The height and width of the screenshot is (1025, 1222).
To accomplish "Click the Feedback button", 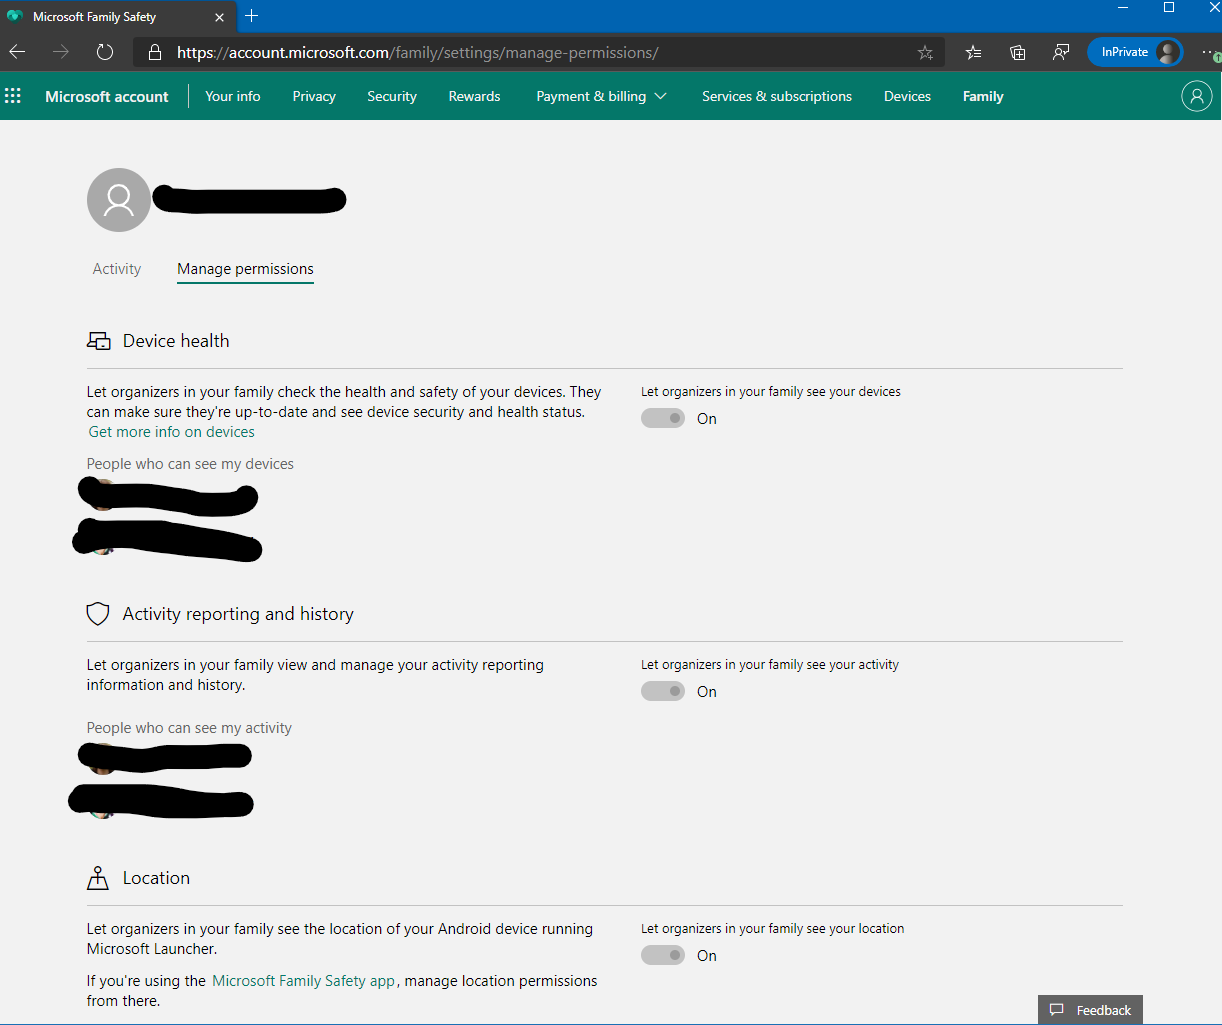I will point(1090,1010).
